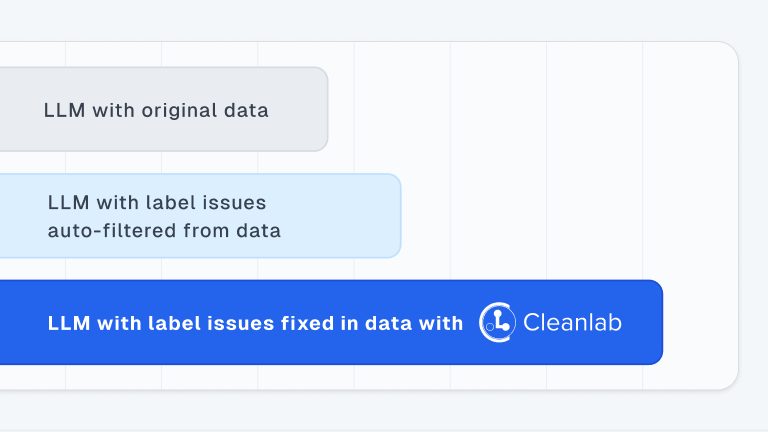Image resolution: width=768 pixels, height=432 pixels.
Task: Select the light blue auto-filtered data bar
Action: pos(200,216)
